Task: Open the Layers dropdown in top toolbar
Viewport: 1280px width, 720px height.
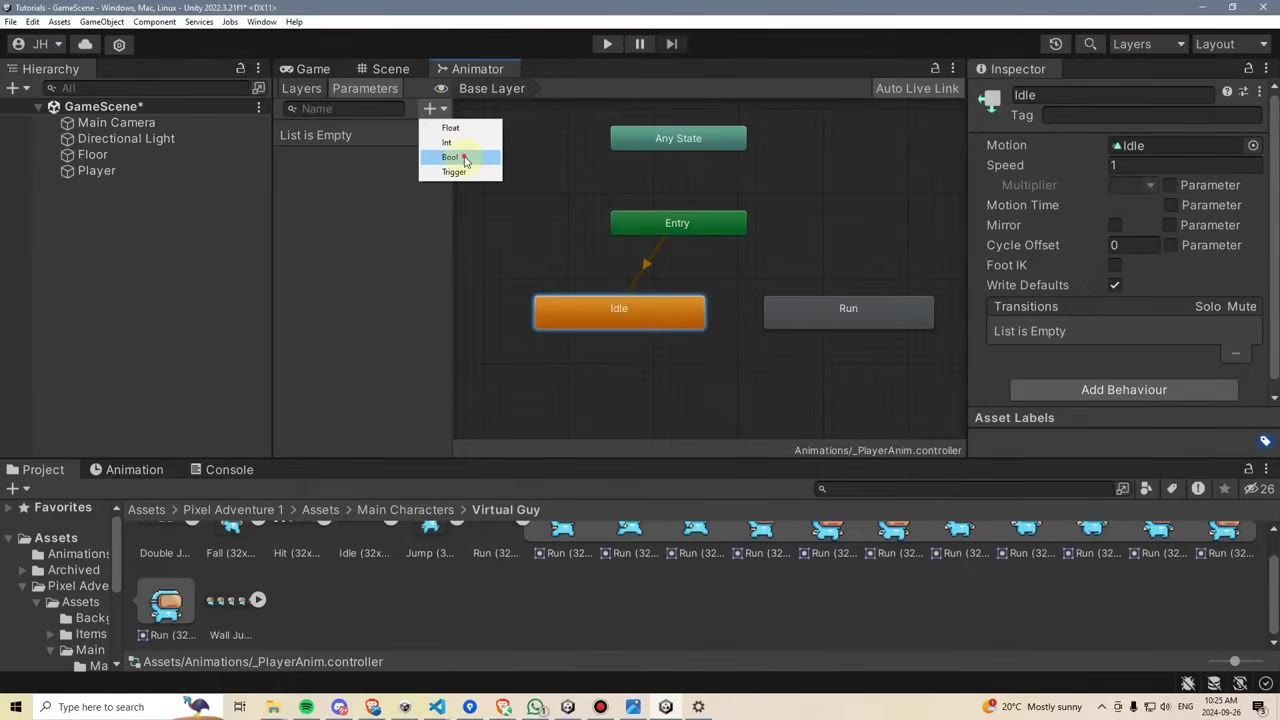Action: tap(1148, 44)
